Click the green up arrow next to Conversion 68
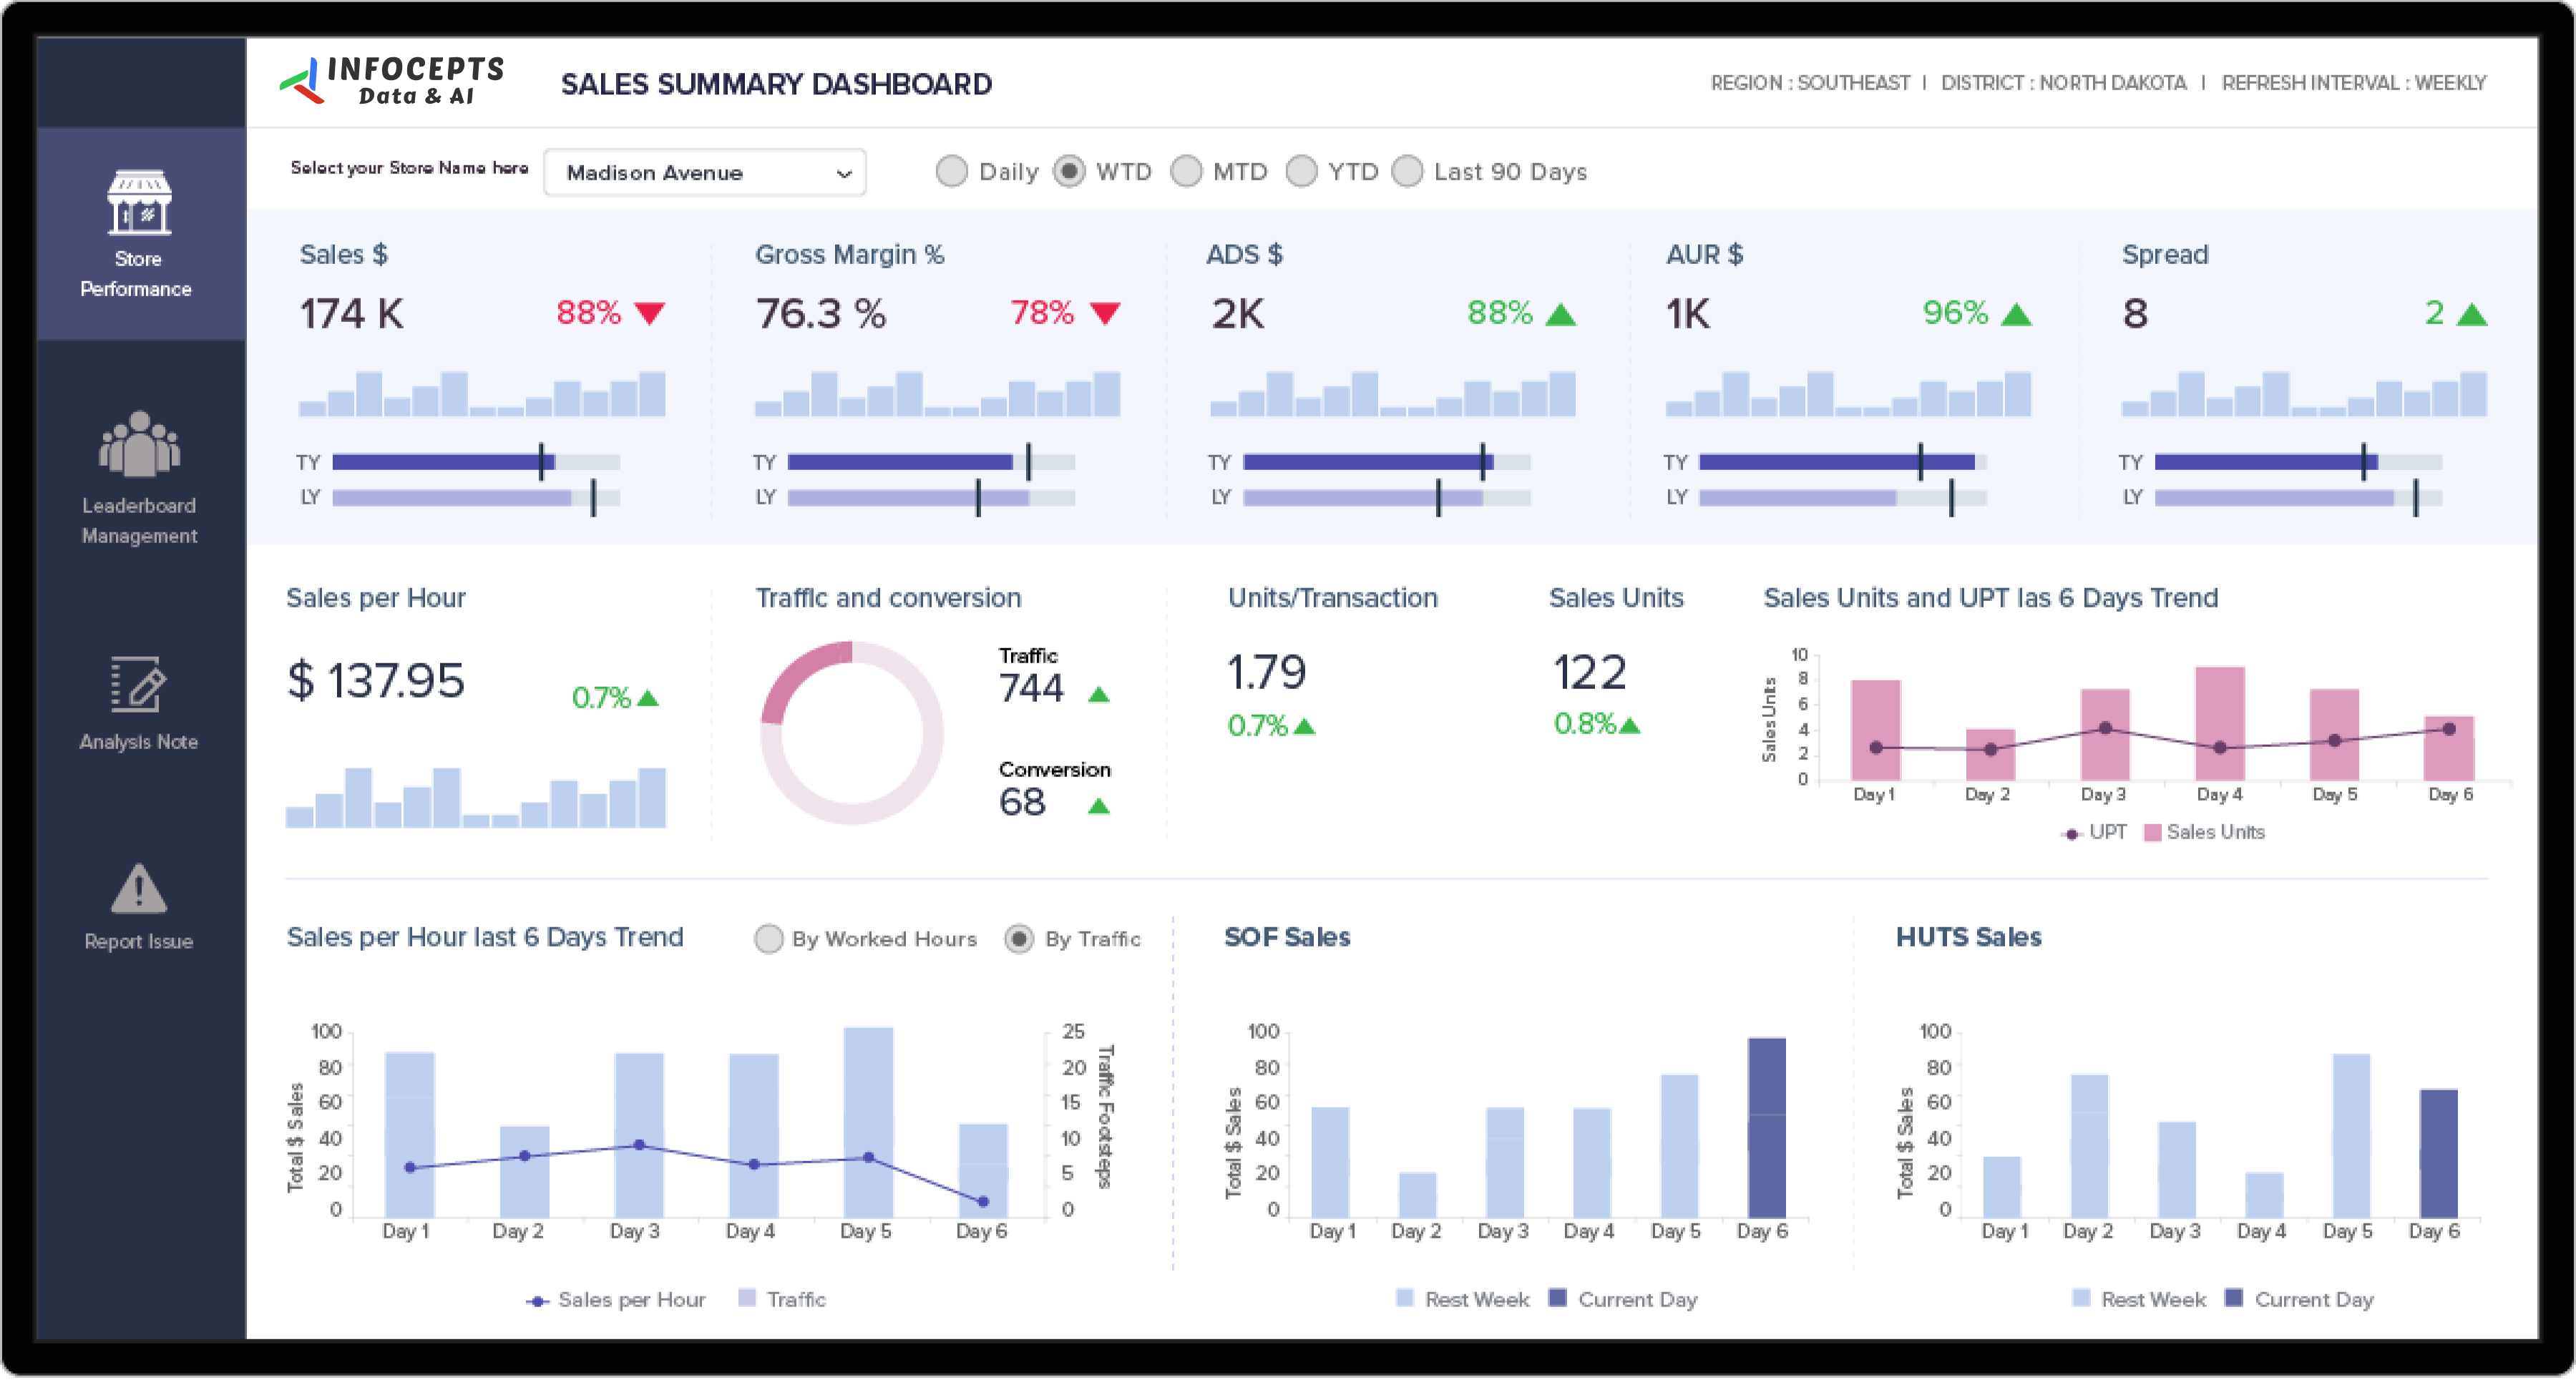This screenshot has width=2576, height=1380. tap(1099, 806)
